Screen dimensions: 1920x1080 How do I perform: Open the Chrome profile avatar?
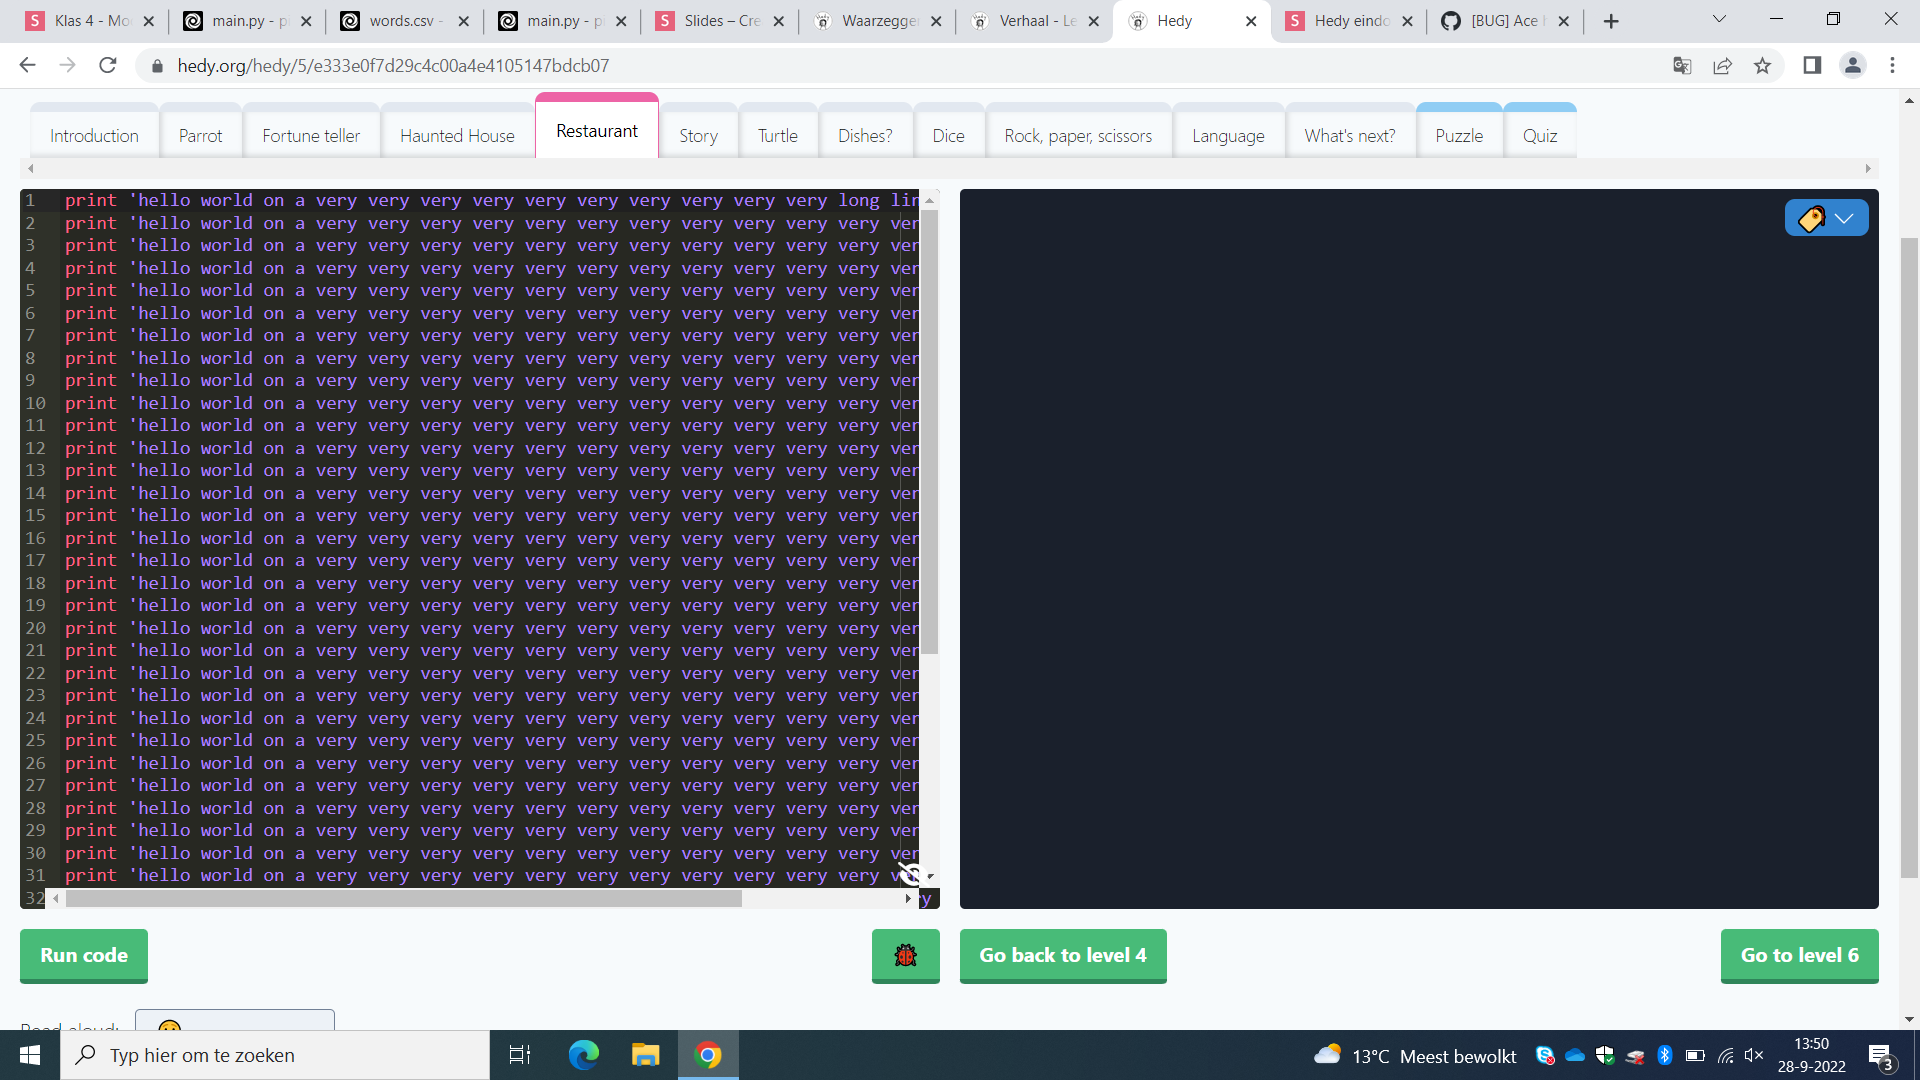click(1852, 66)
